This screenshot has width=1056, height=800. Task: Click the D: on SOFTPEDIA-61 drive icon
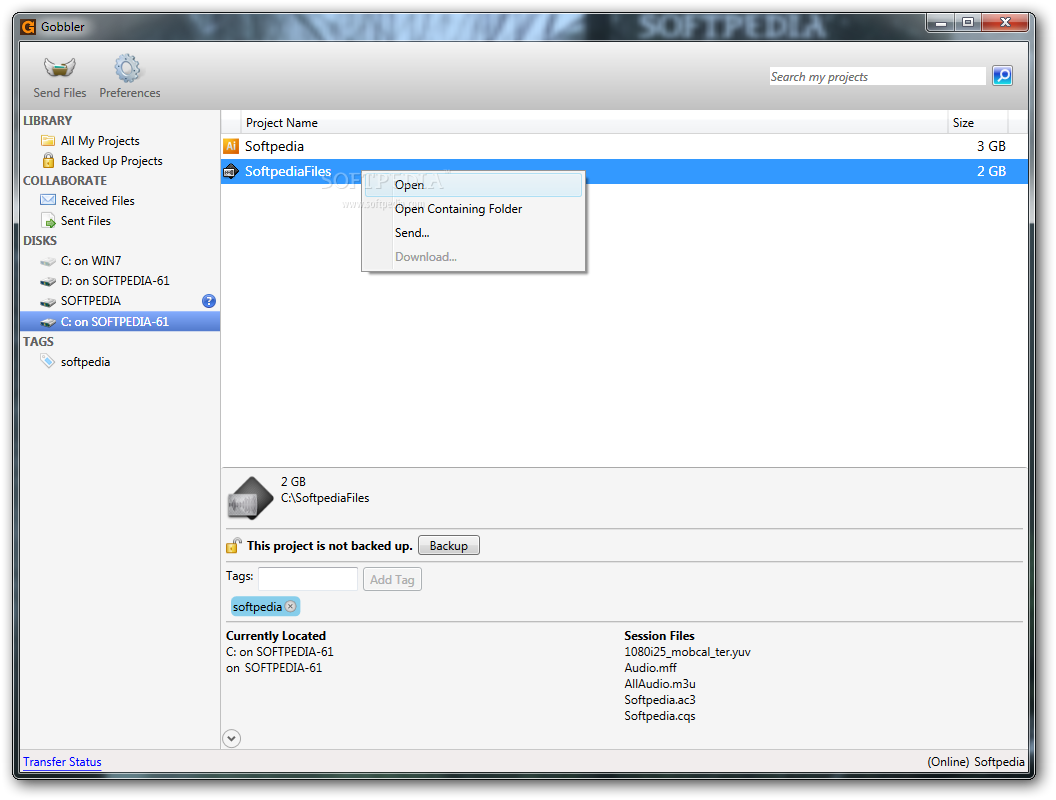click(x=48, y=281)
